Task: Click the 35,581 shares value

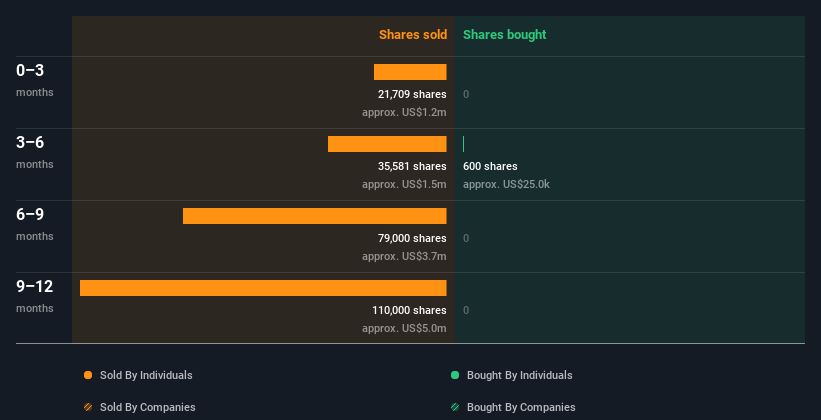Action: 412,166
